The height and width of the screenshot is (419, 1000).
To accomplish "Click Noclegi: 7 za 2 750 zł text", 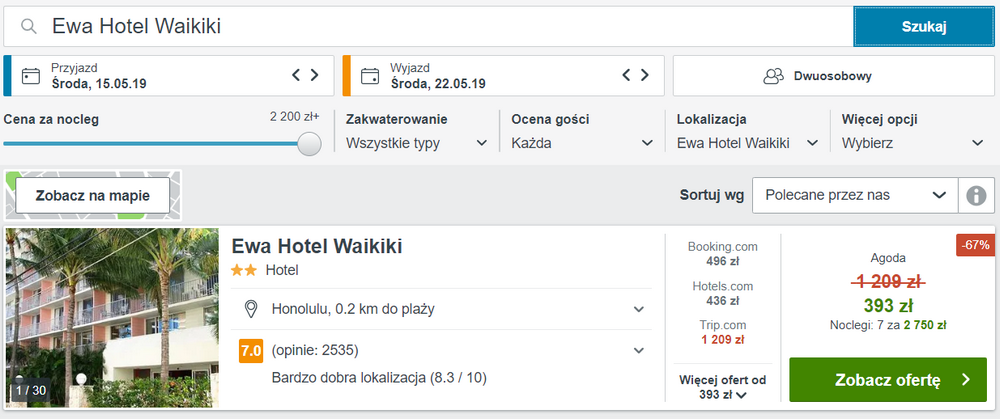I will (888, 325).
